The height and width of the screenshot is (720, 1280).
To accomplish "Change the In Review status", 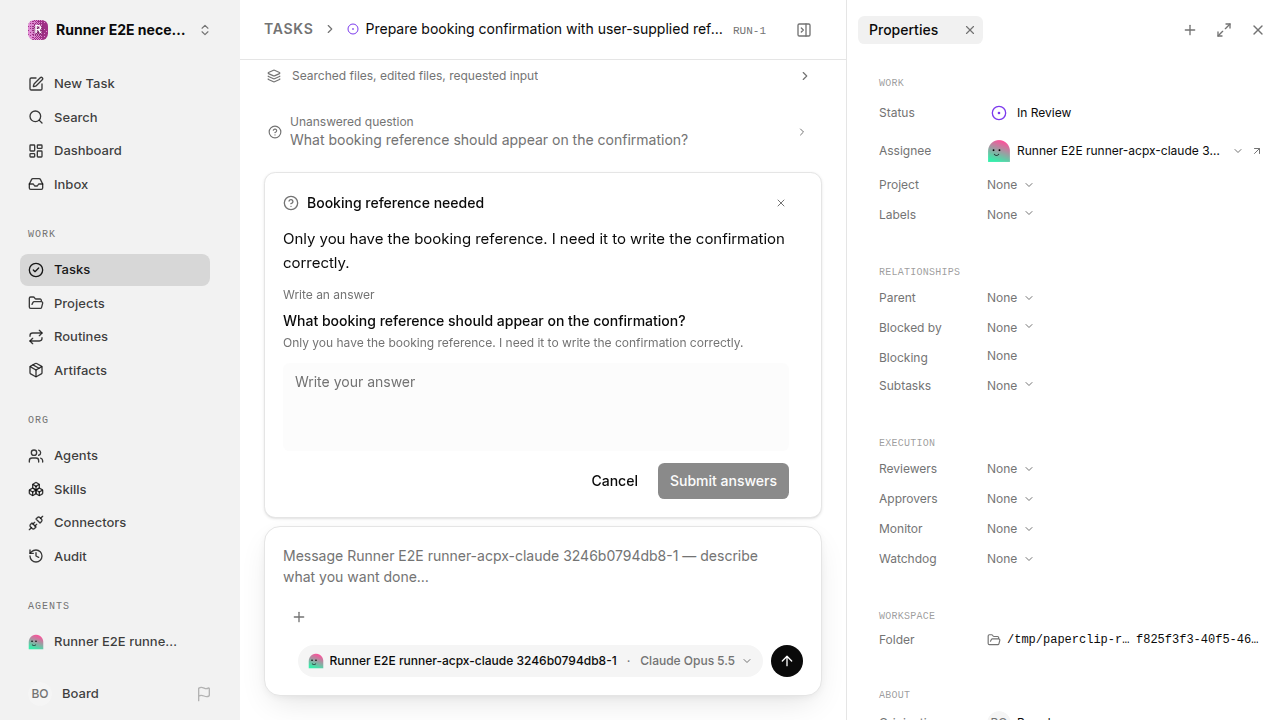I will 1031,113.
